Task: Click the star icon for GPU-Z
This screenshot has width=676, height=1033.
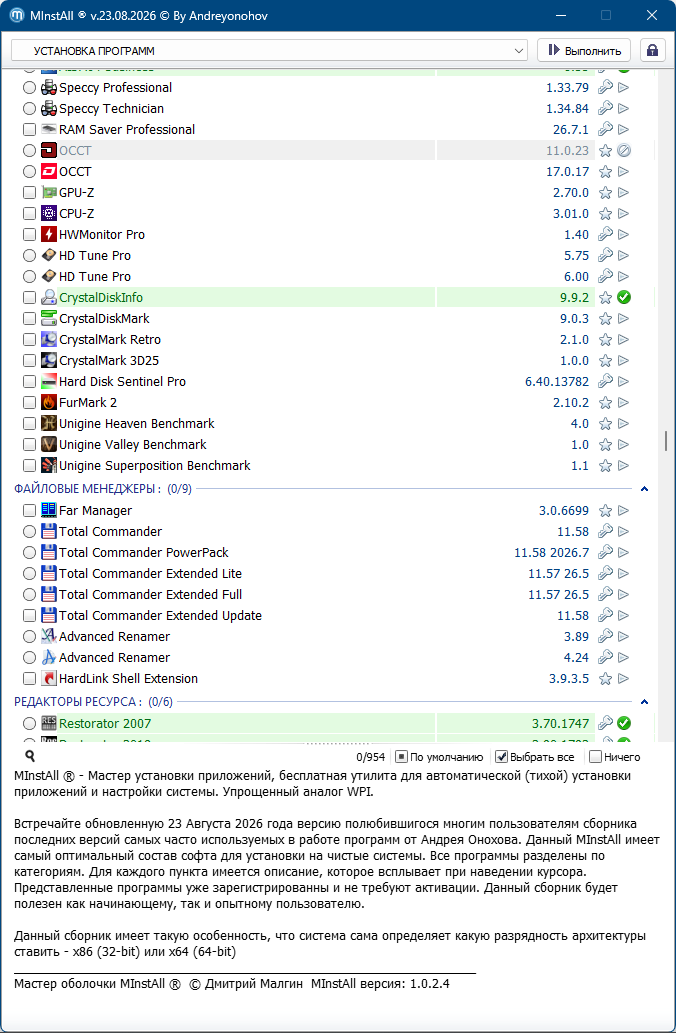Action: (x=605, y=192)
